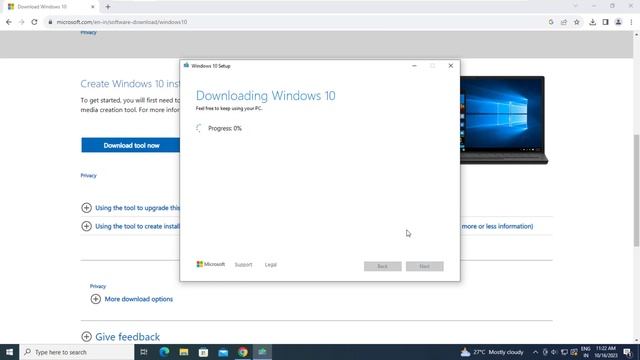Click the site lock icon

click(50, 22)
